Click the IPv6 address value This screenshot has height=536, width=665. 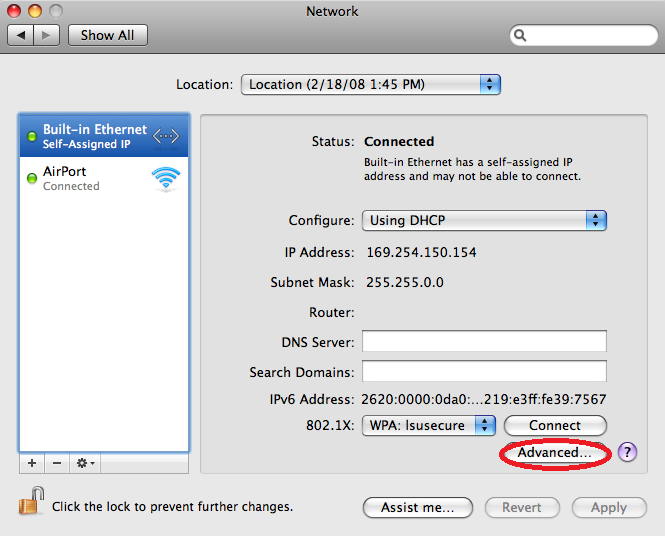point(483,399)
